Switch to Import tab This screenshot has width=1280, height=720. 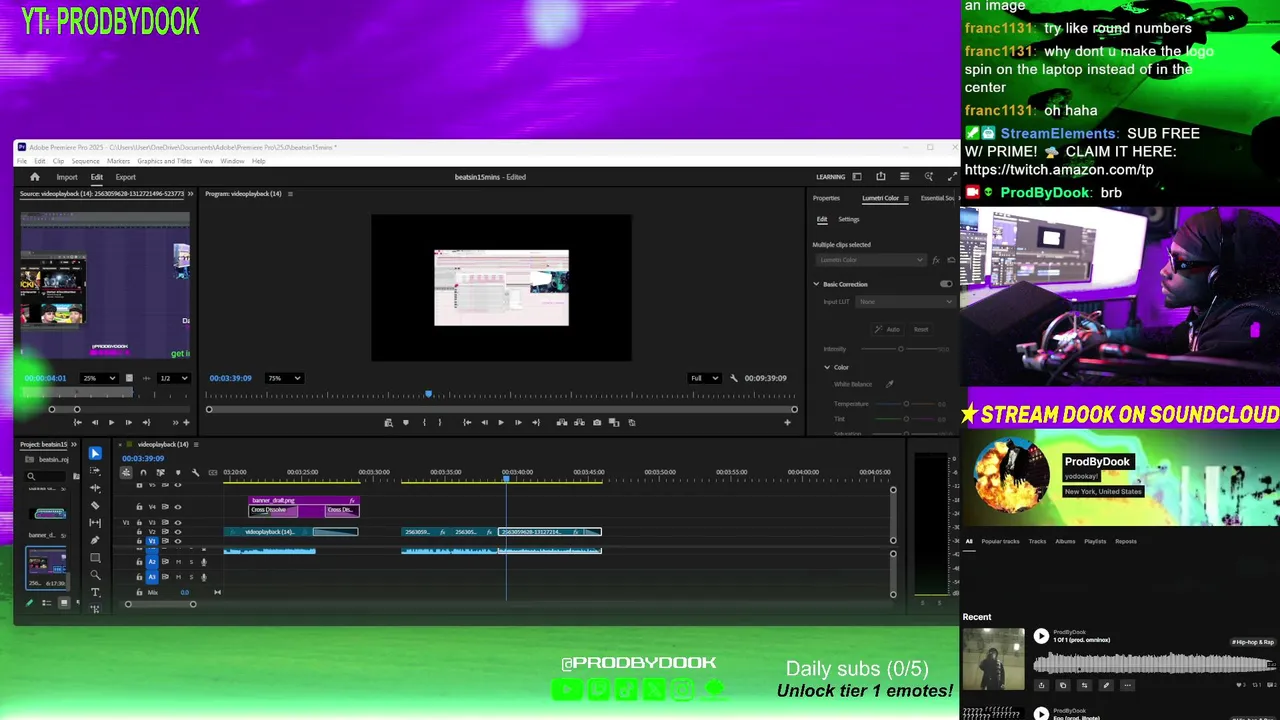[67, 177]
